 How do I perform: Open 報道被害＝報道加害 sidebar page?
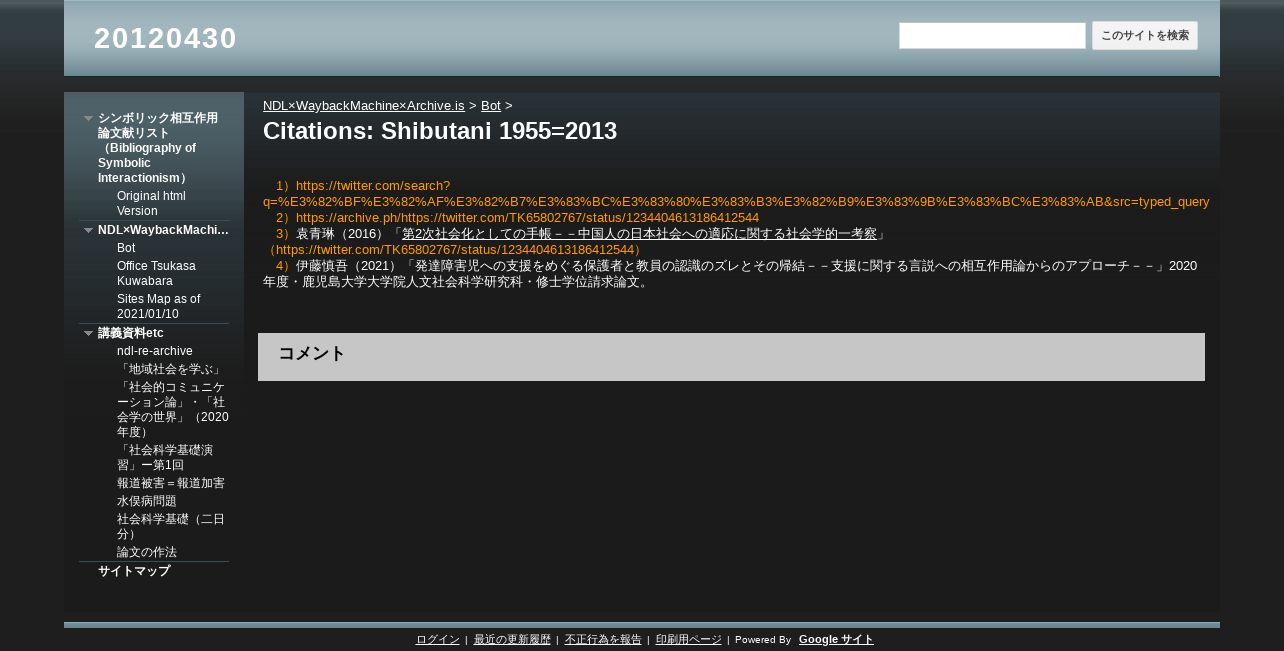171,483
